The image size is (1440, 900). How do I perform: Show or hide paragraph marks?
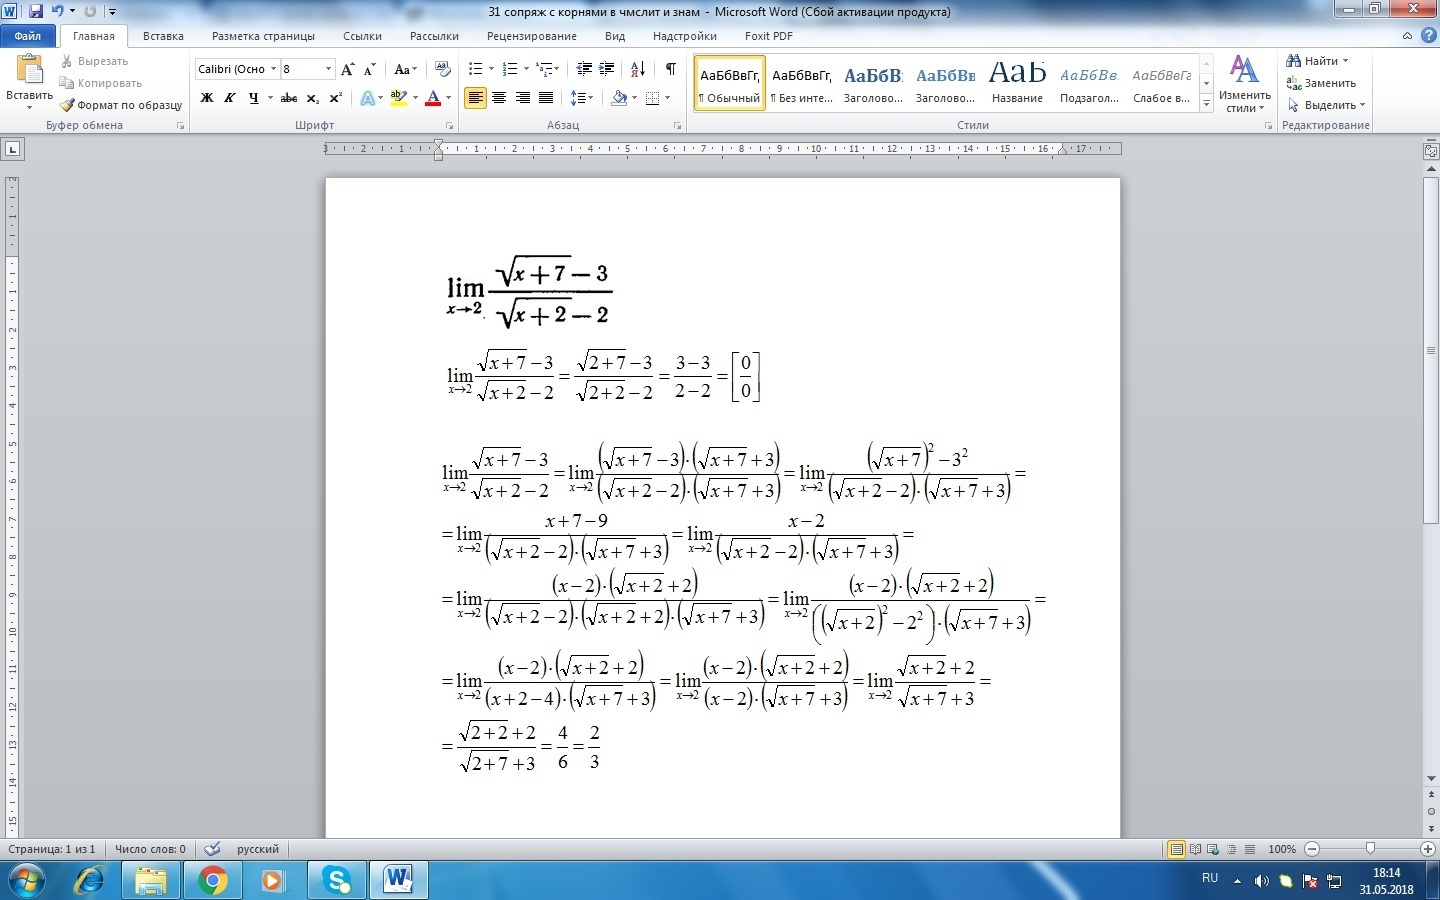pyautogui.click(x=671, y=69)
